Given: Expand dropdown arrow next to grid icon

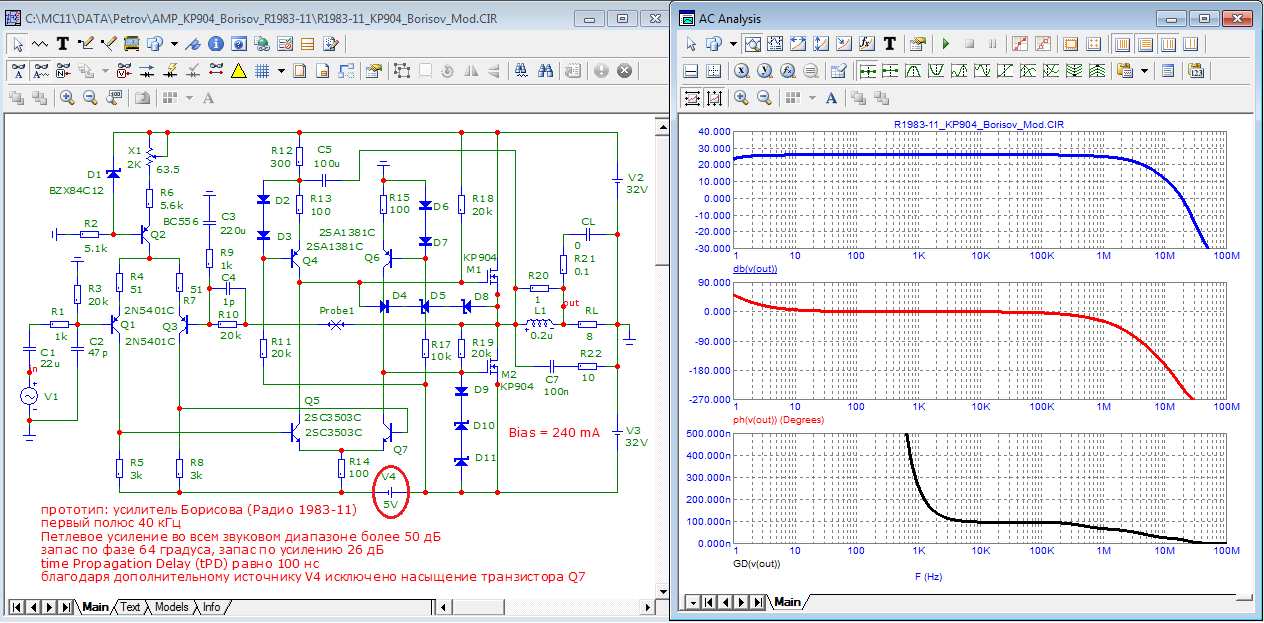Looking at the screenshot, I should pyautogui.click(x=281, y=71).
